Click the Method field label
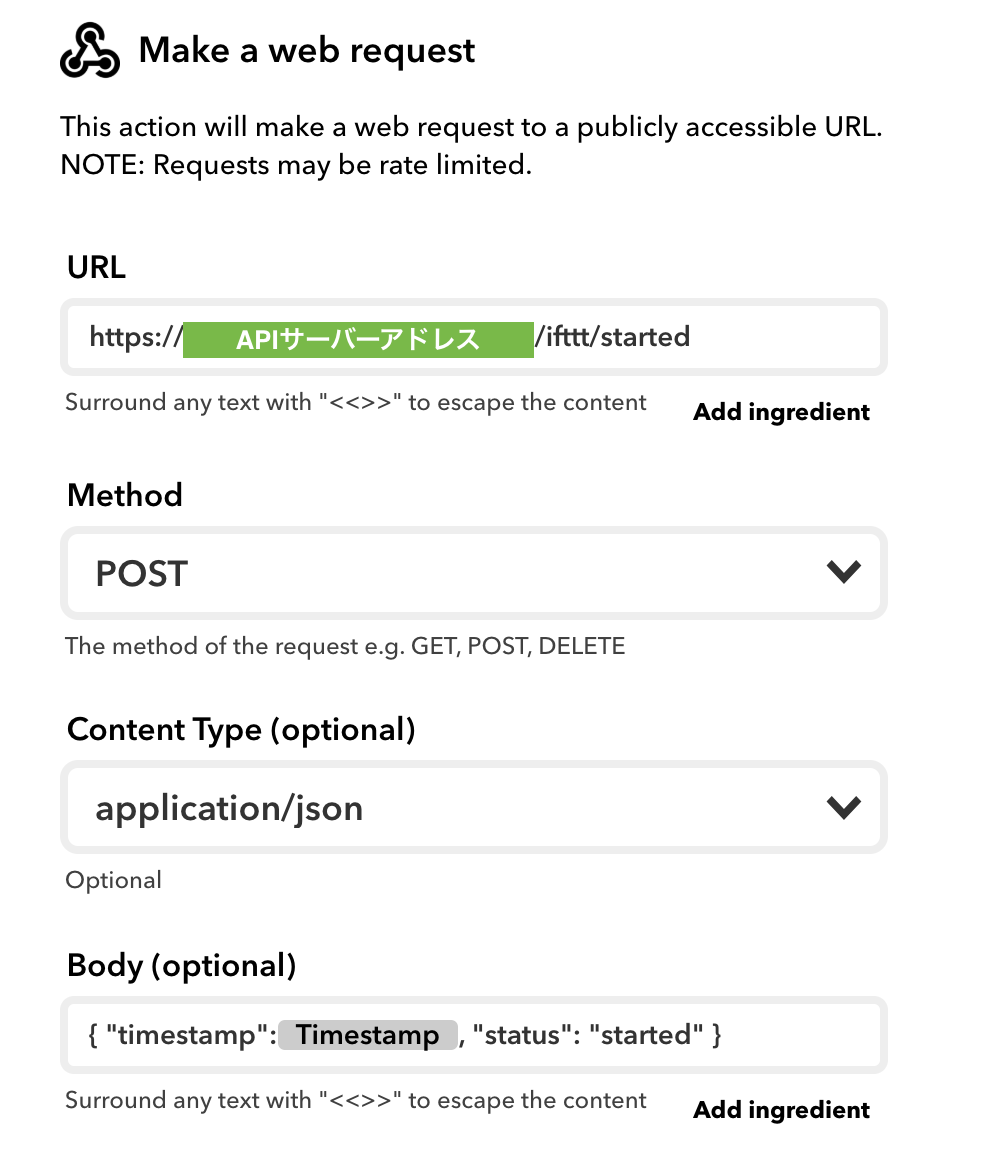Image resolution: width=982 pixels, height=1150 pixels. click(125, 495)
